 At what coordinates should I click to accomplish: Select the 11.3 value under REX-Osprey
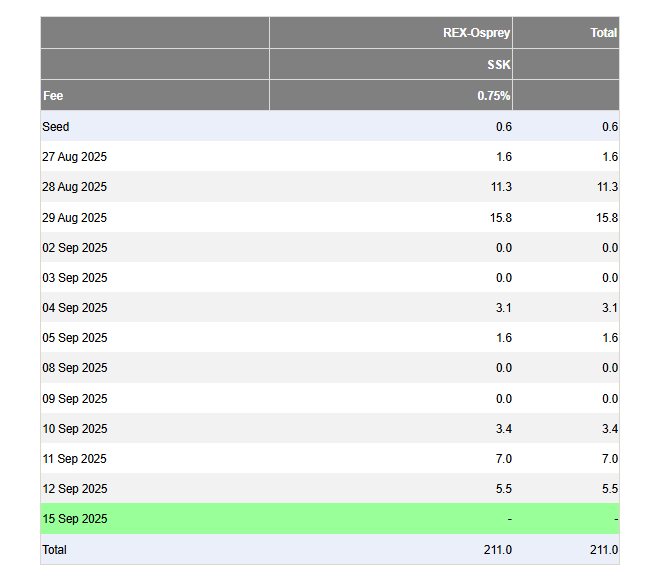pyautogui.click(x=501, y=187)
